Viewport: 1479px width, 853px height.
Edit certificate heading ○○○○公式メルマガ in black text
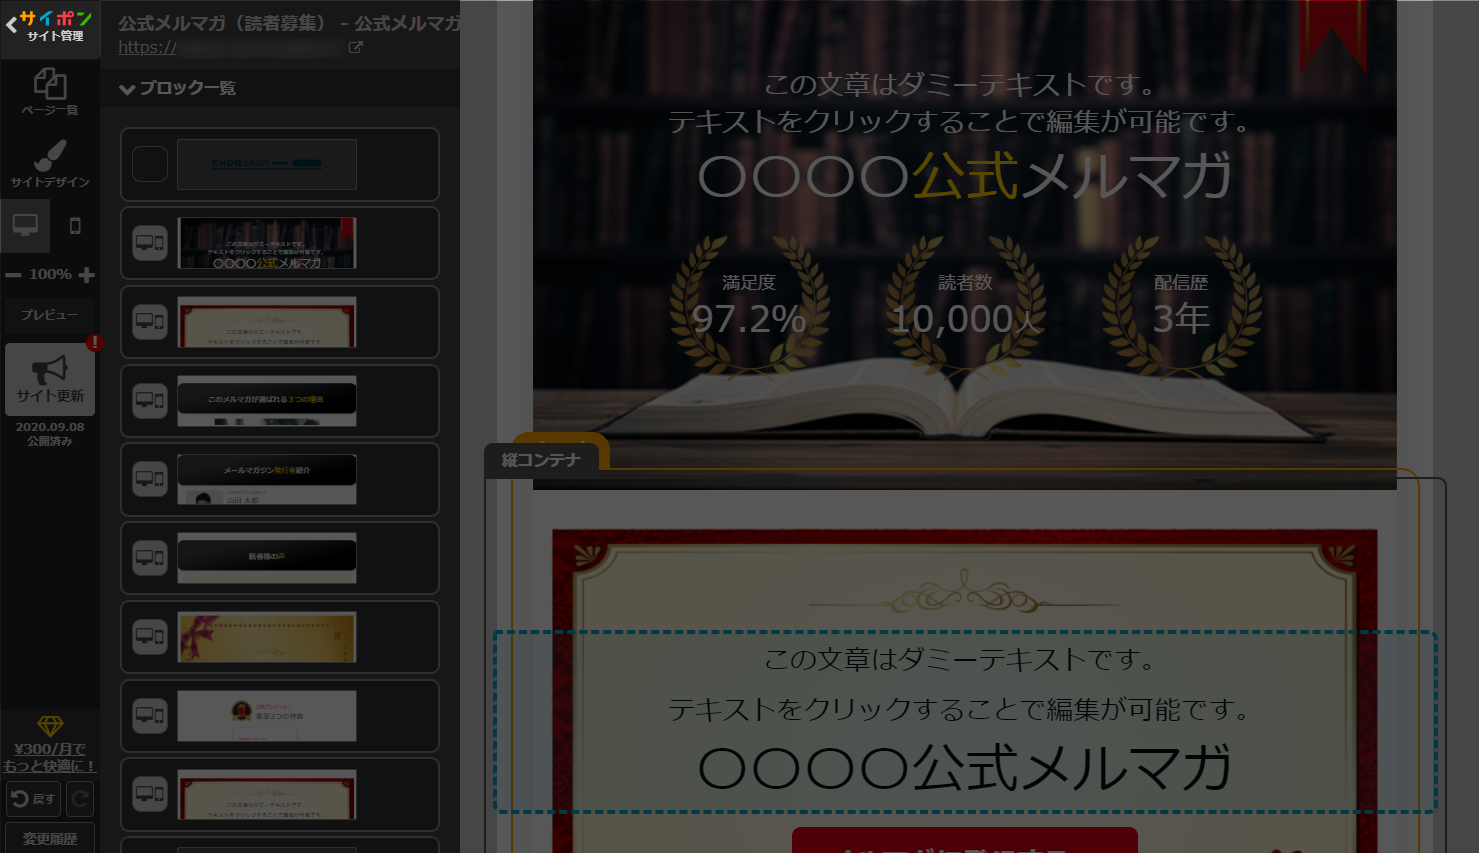coord(965,768)
